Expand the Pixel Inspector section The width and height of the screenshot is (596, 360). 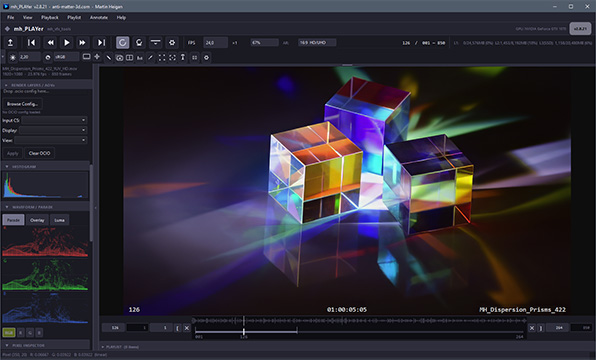(x=46, y=345)
